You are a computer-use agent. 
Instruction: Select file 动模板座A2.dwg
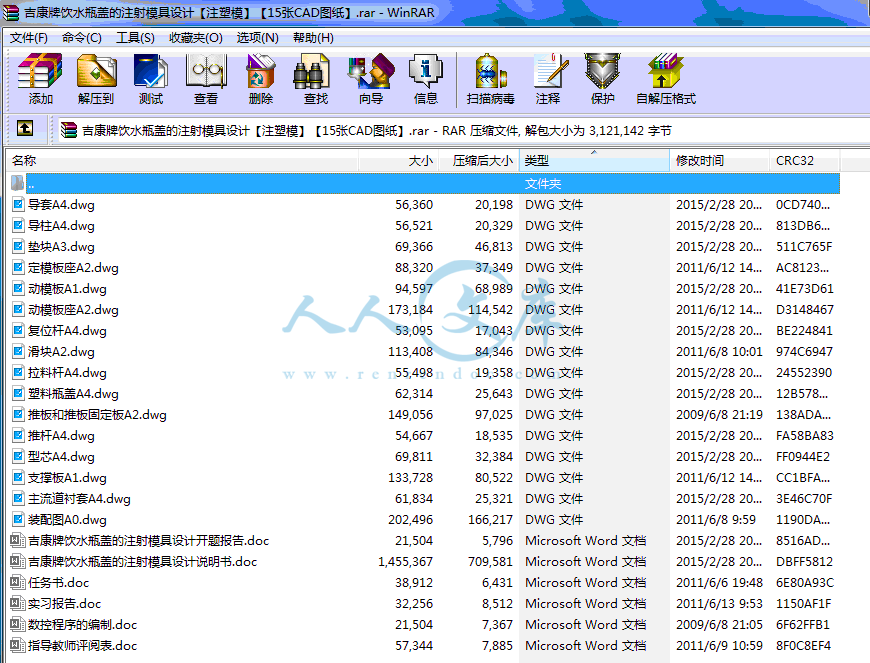click(73, 310)
